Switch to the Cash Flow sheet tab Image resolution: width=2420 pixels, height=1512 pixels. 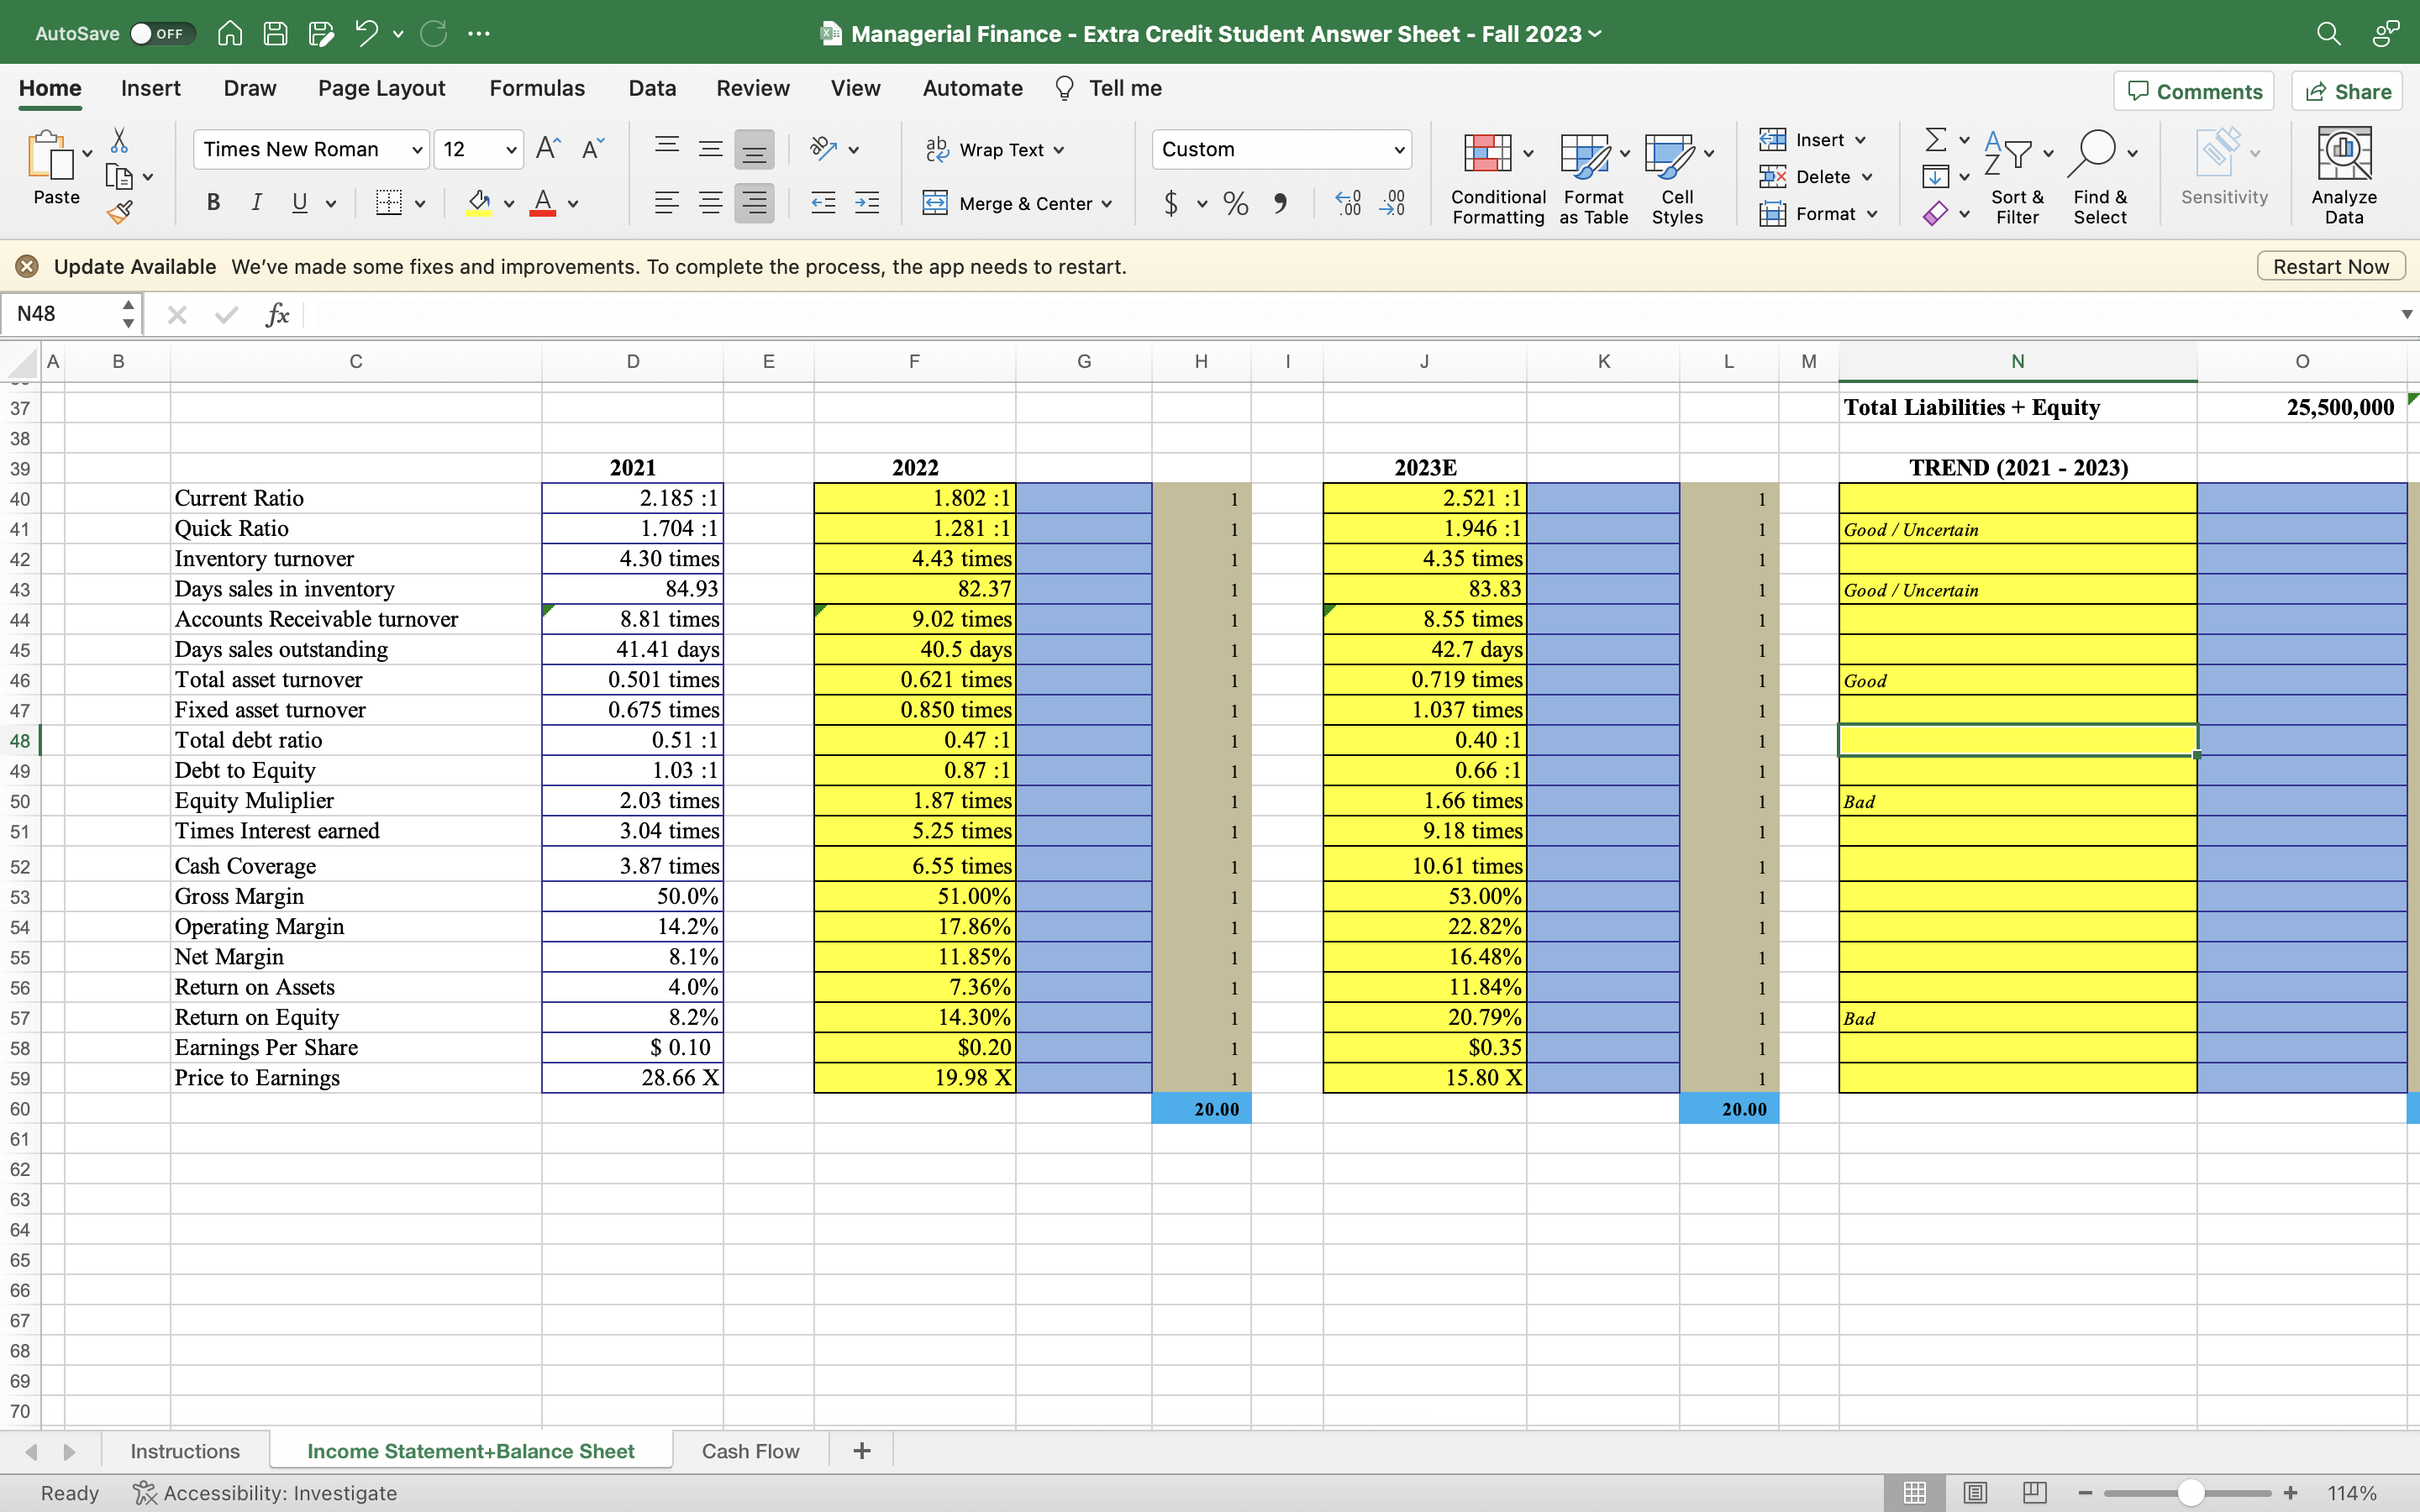tap(750, 1451)
